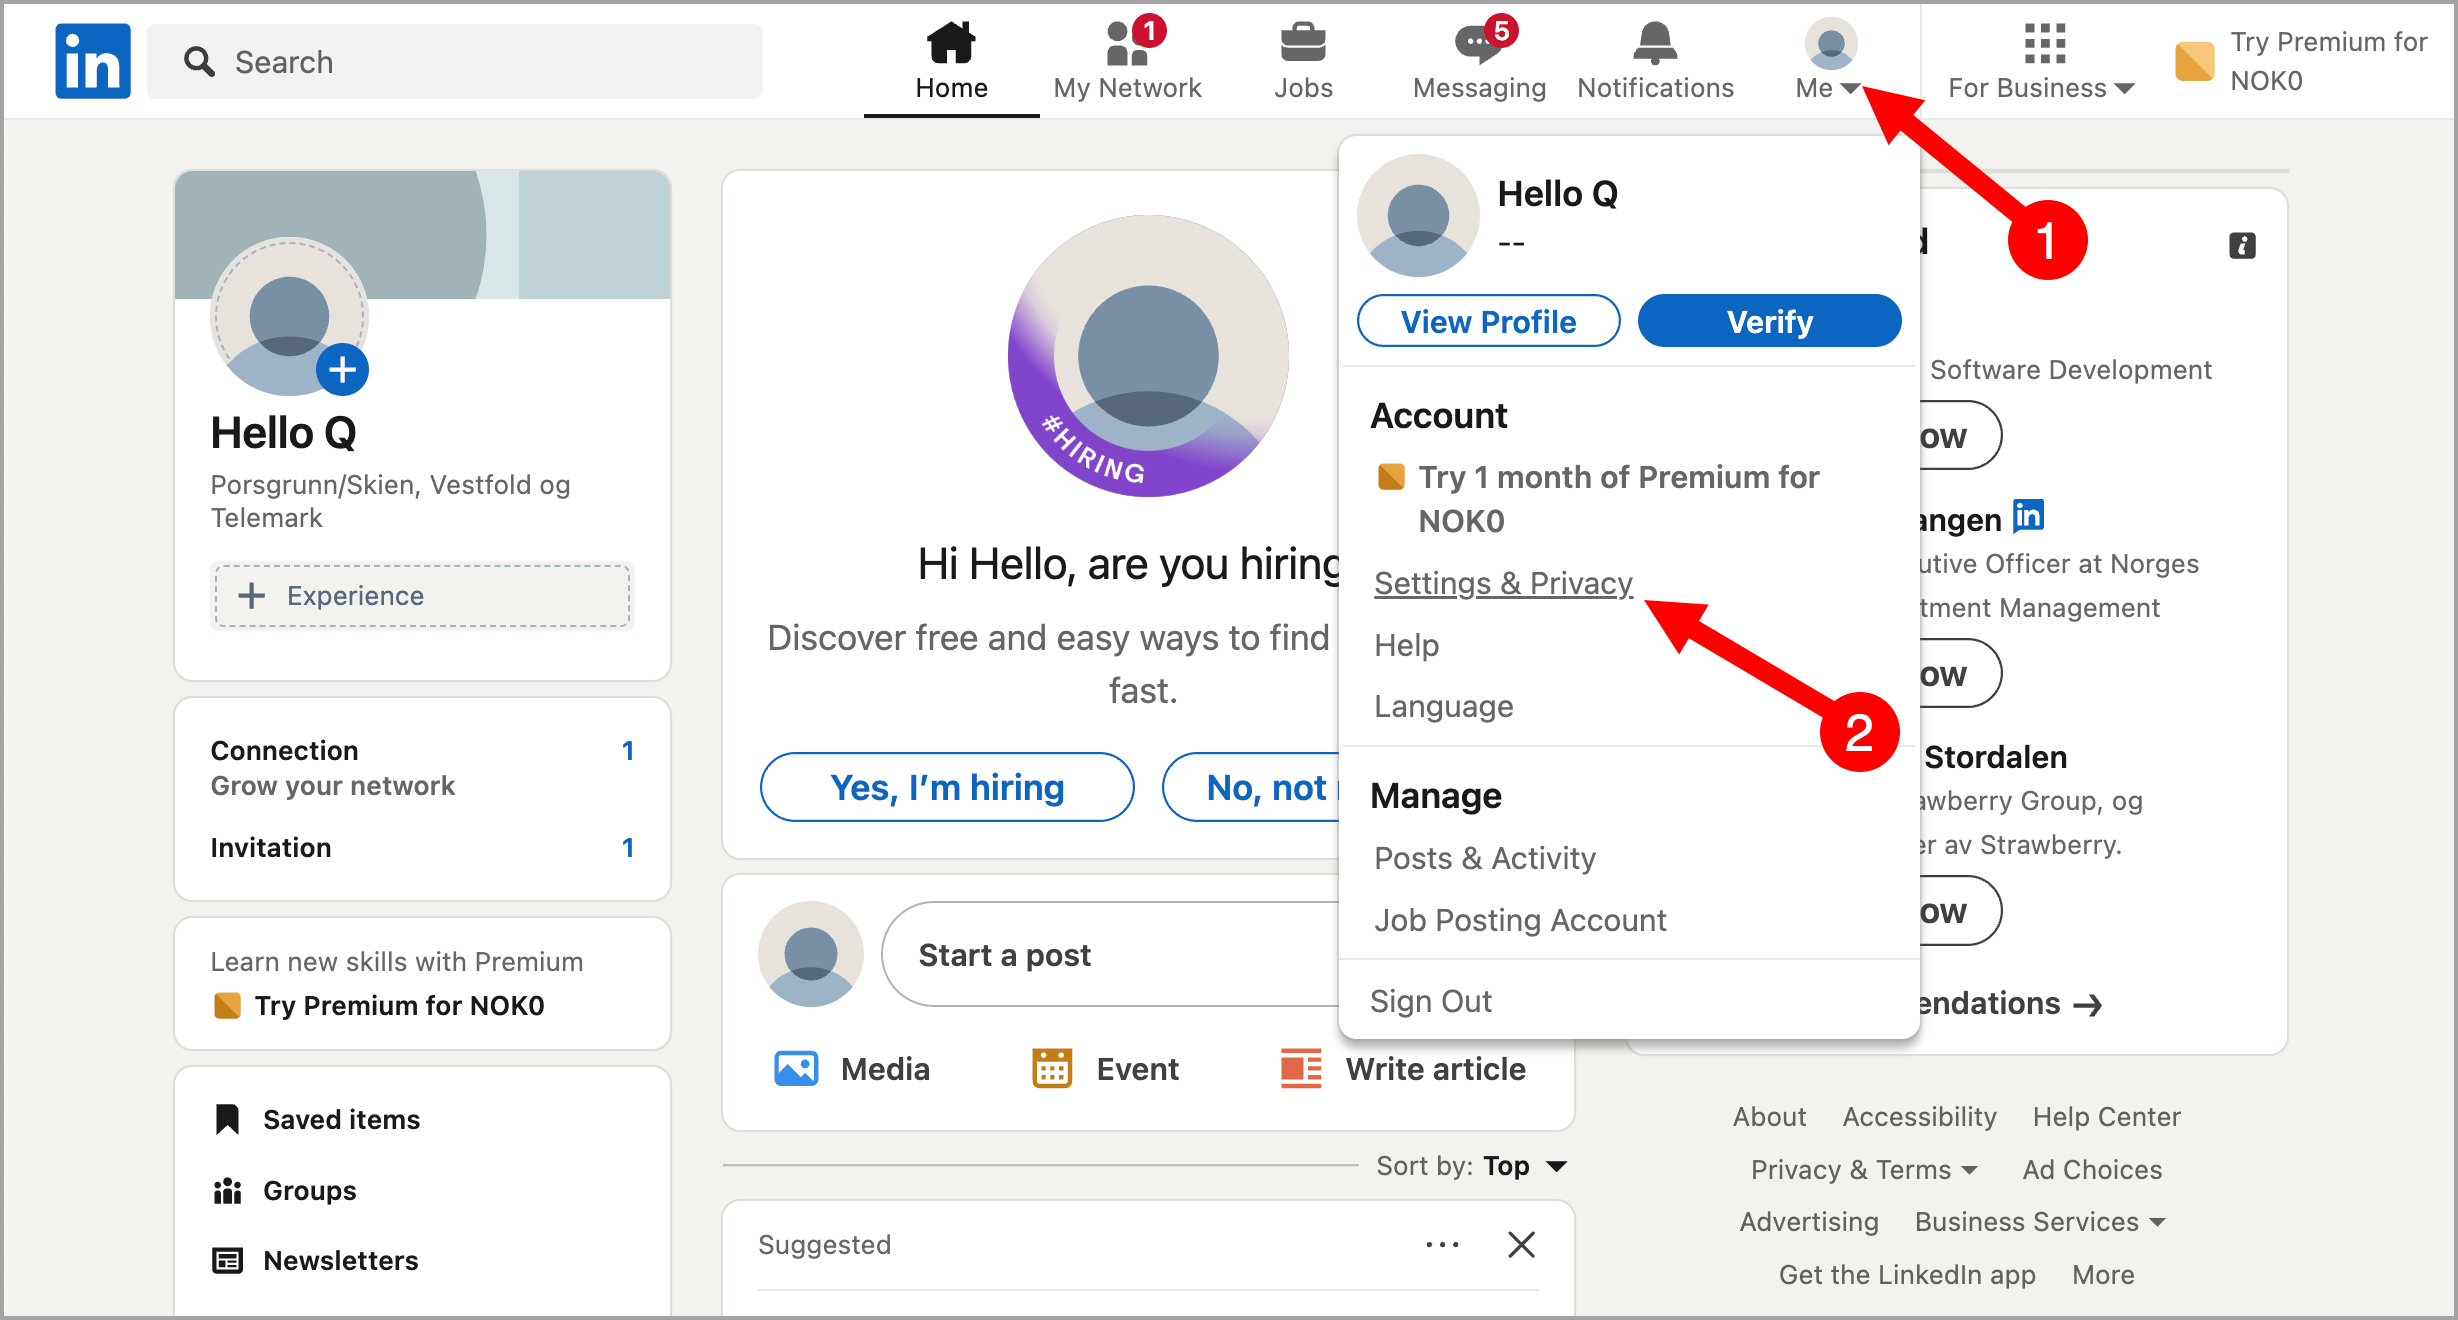Add Experience in profile card

pos(422,596)
